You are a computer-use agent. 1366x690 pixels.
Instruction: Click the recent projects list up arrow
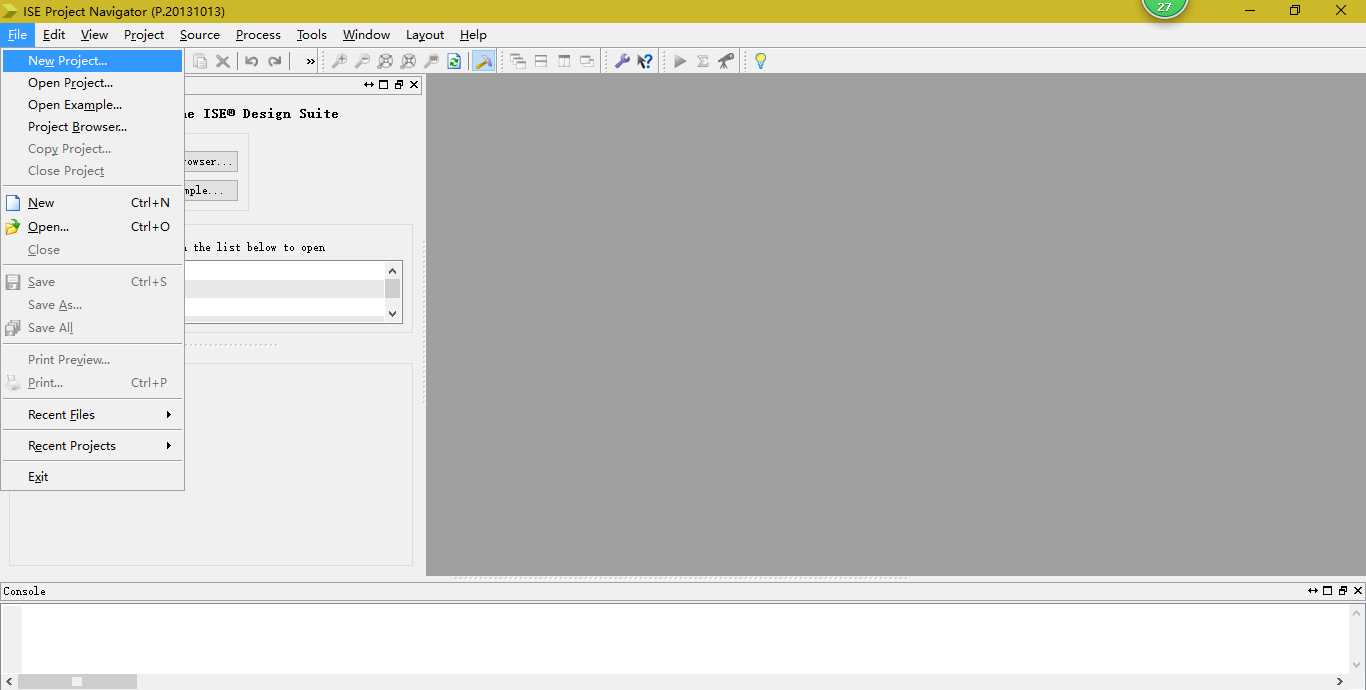[392, 271]
